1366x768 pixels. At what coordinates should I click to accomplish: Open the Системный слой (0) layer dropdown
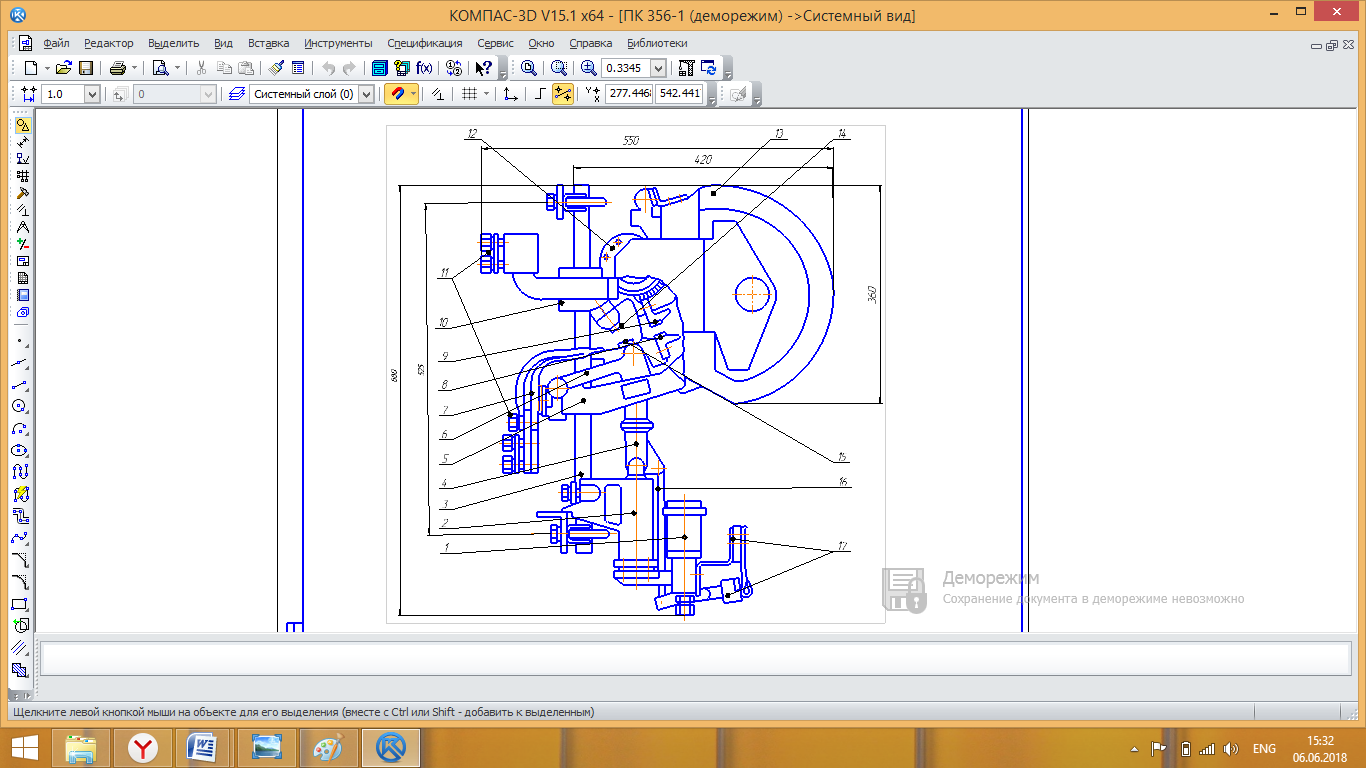tap(366, 94)
